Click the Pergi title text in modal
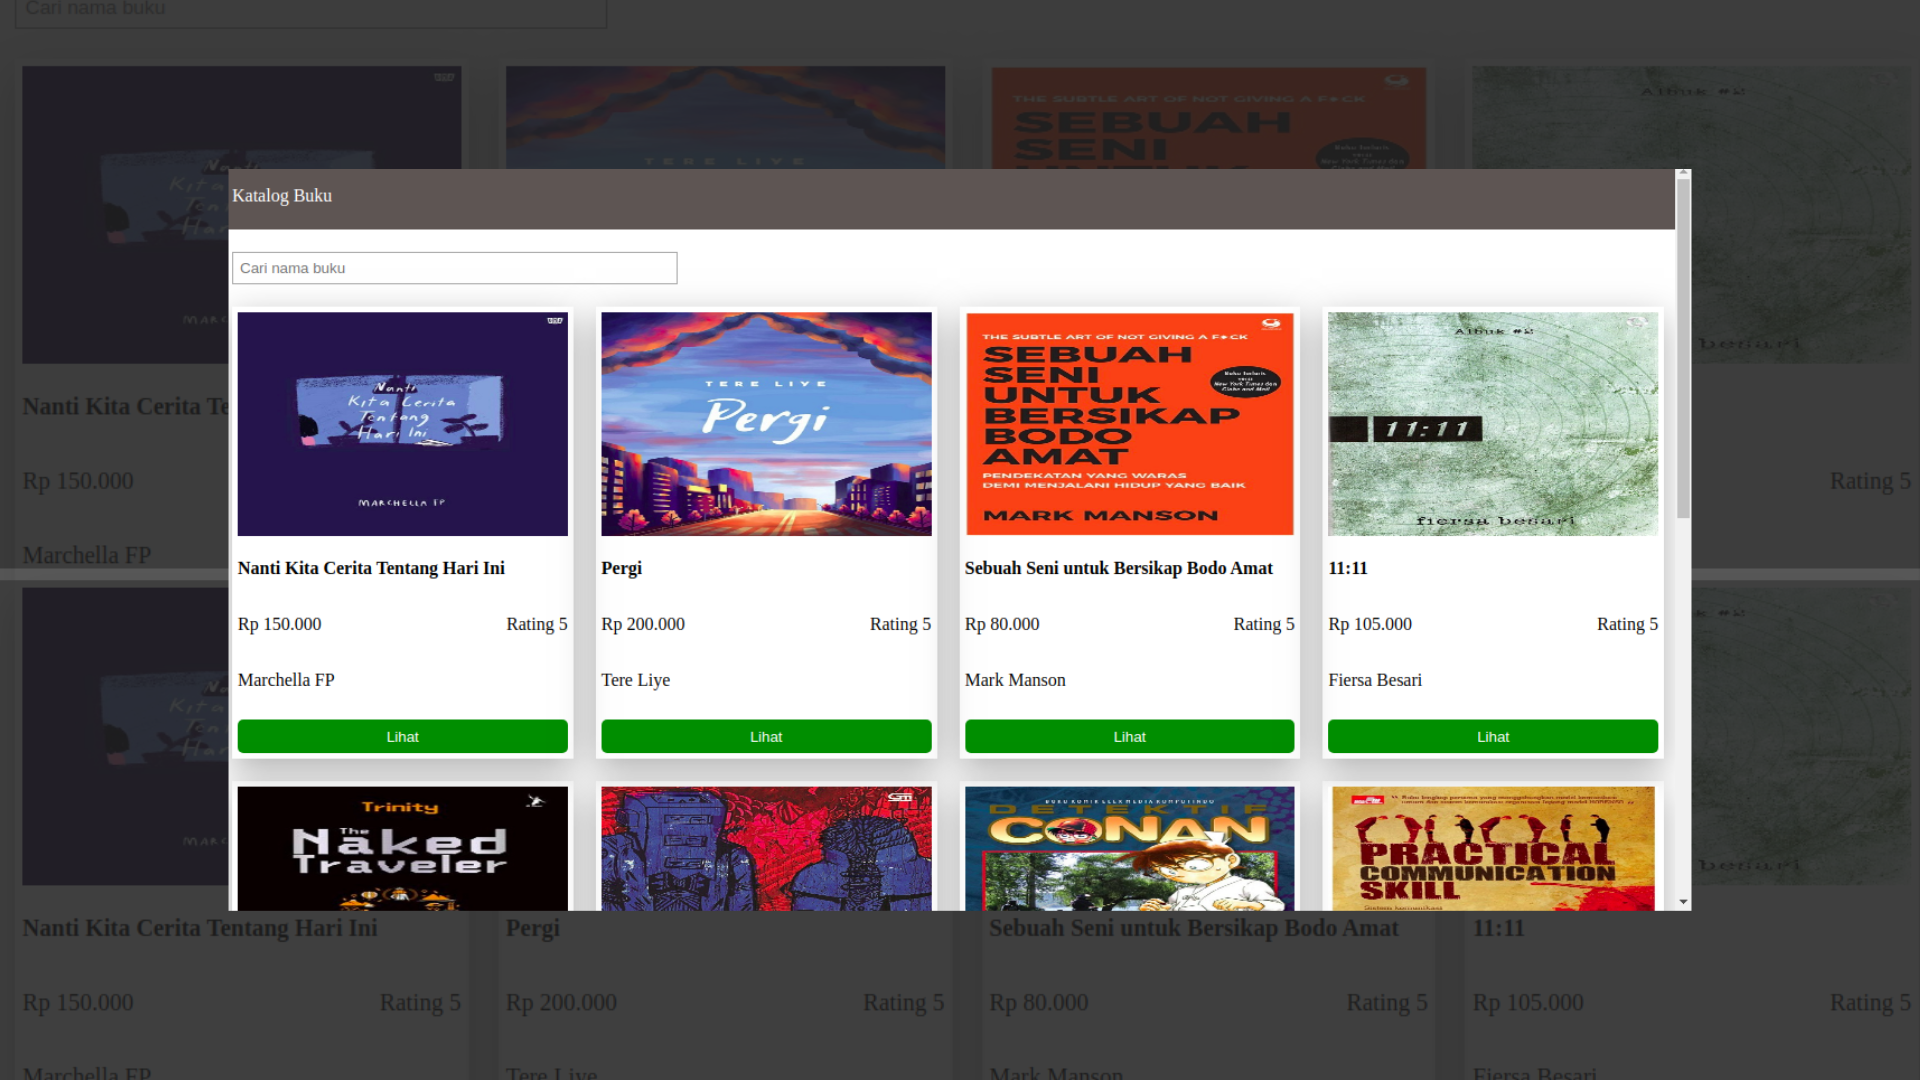The image size is (1920, 1080). click(621, 568)
